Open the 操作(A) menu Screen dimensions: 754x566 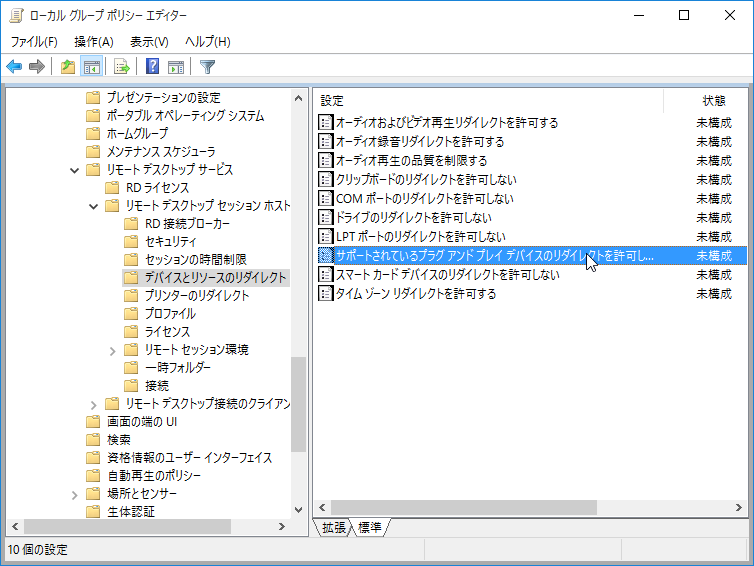94,42
